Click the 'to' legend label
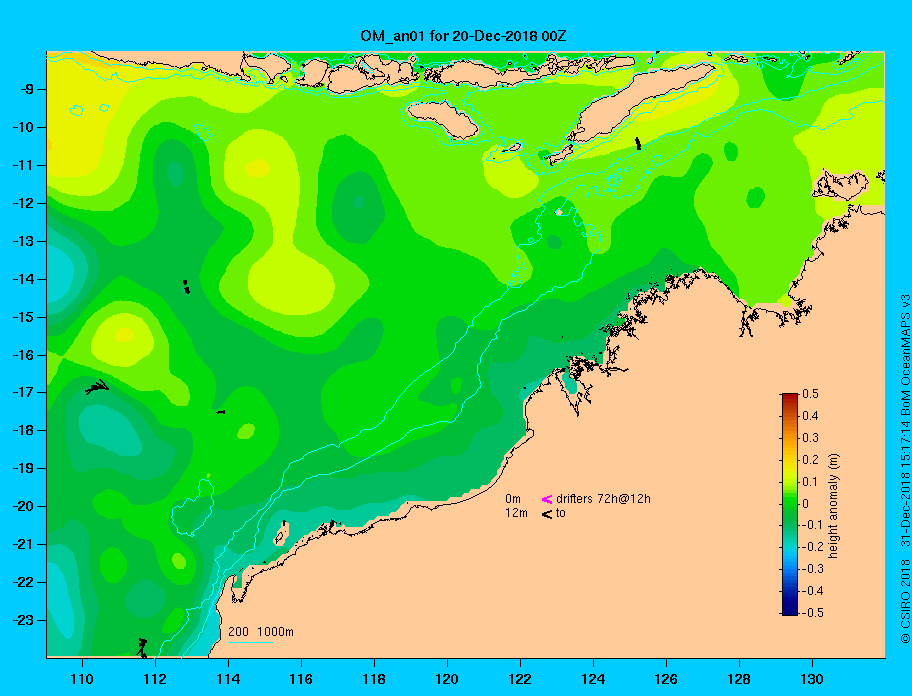This screenshot has width=912, height=696. tap(561, 513)
